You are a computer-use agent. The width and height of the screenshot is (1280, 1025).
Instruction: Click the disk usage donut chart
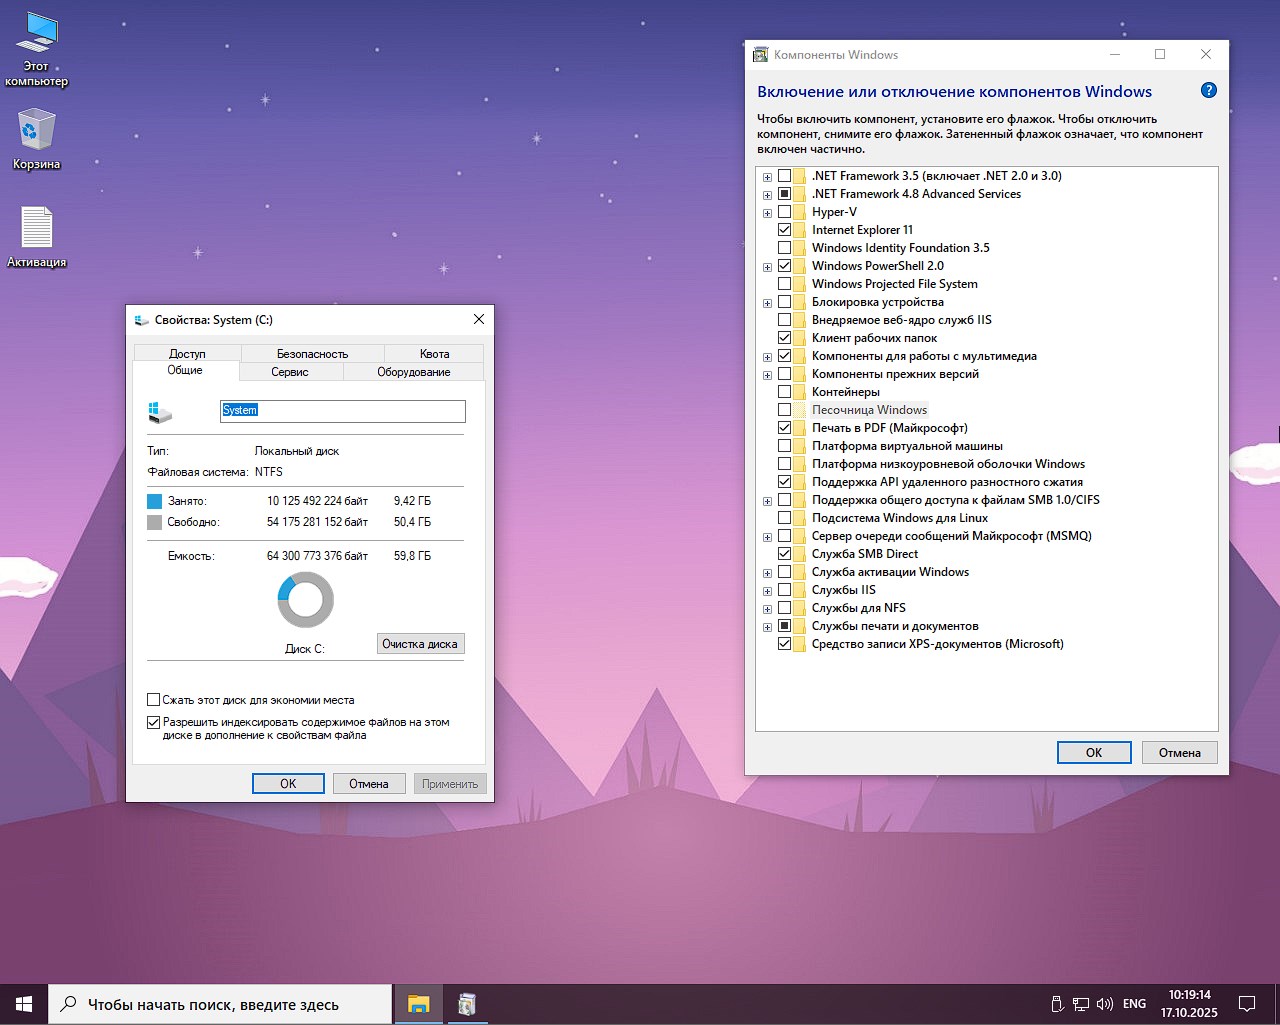click(x=305, y=600)
